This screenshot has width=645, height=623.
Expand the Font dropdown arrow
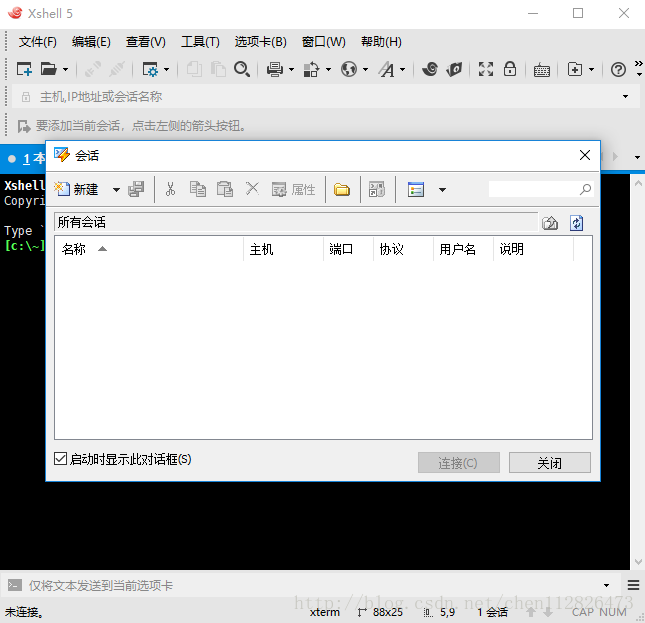point(402,69)
